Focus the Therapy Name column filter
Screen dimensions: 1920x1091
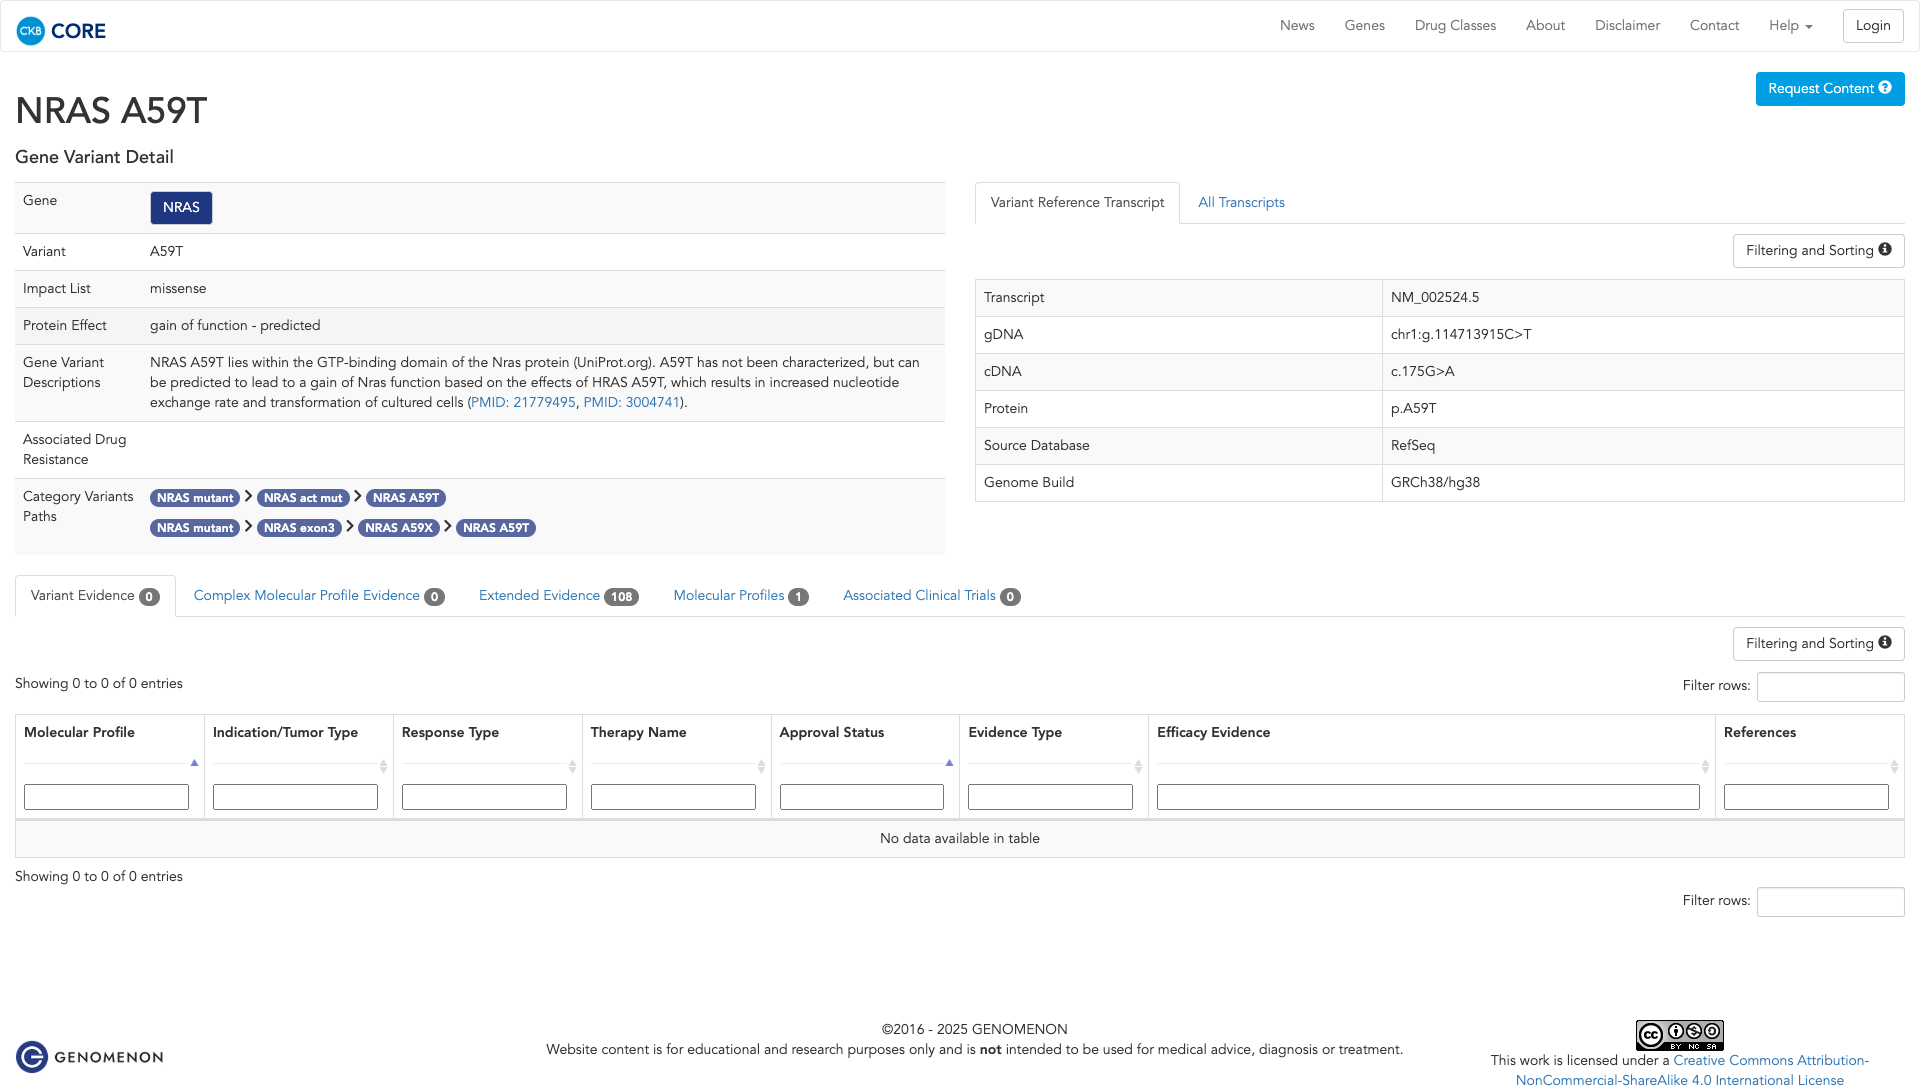coord(673,797)
